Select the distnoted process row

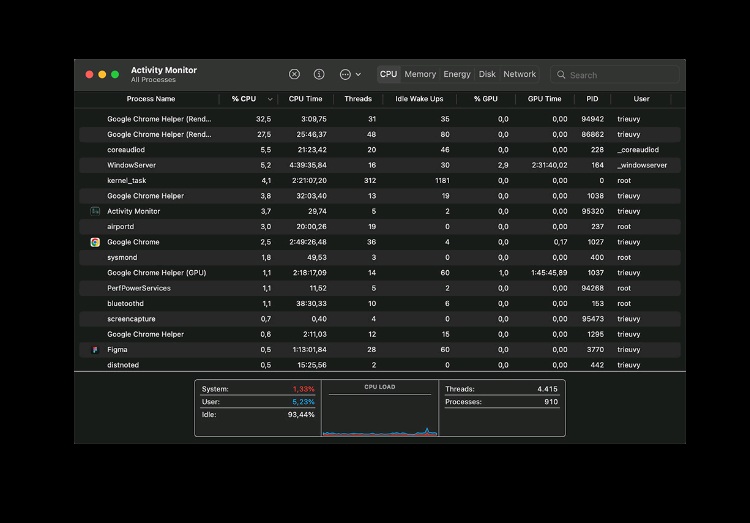380,365
